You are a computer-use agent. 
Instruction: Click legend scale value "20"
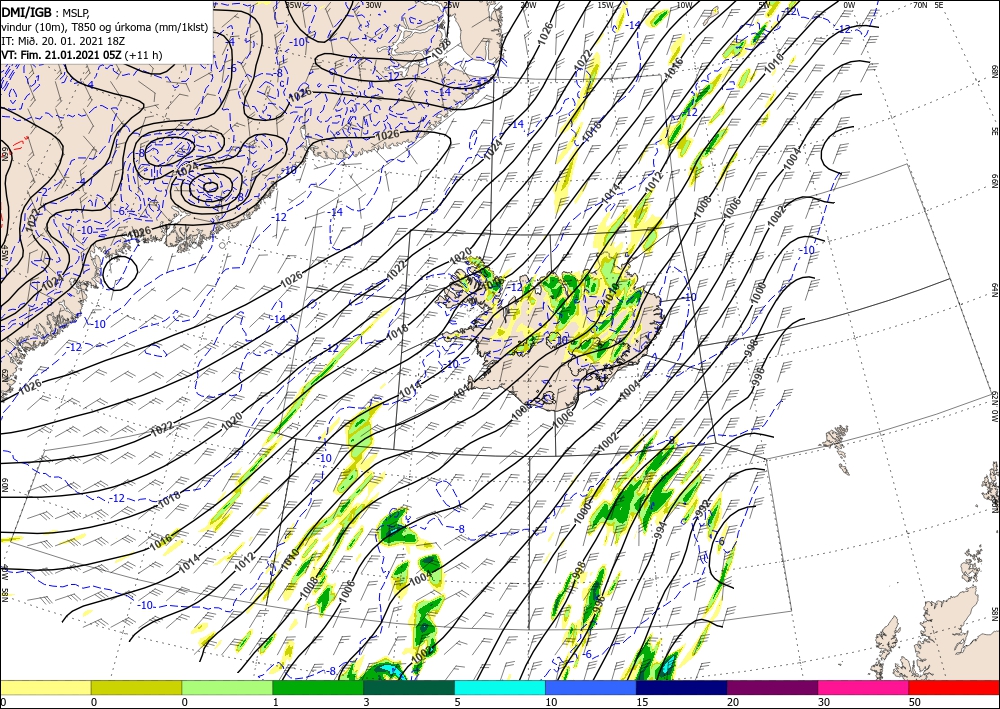(x=732, y=702)
